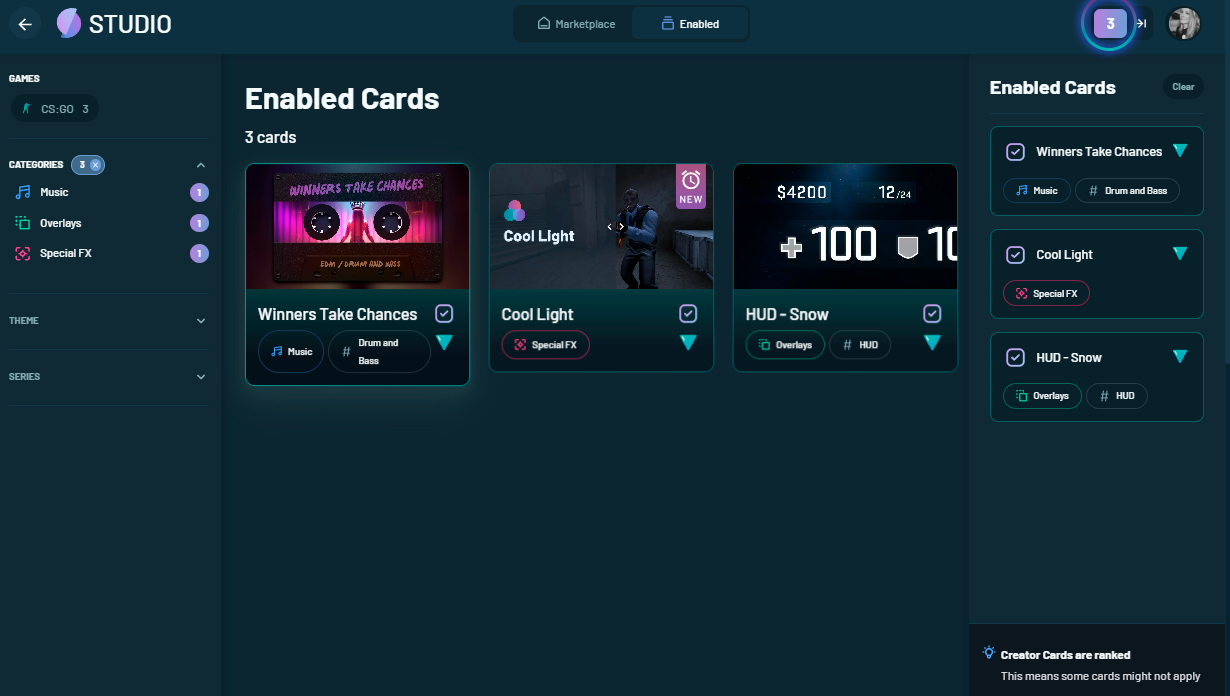
Task: Clear category filter with the X icon
Action: 95,165
